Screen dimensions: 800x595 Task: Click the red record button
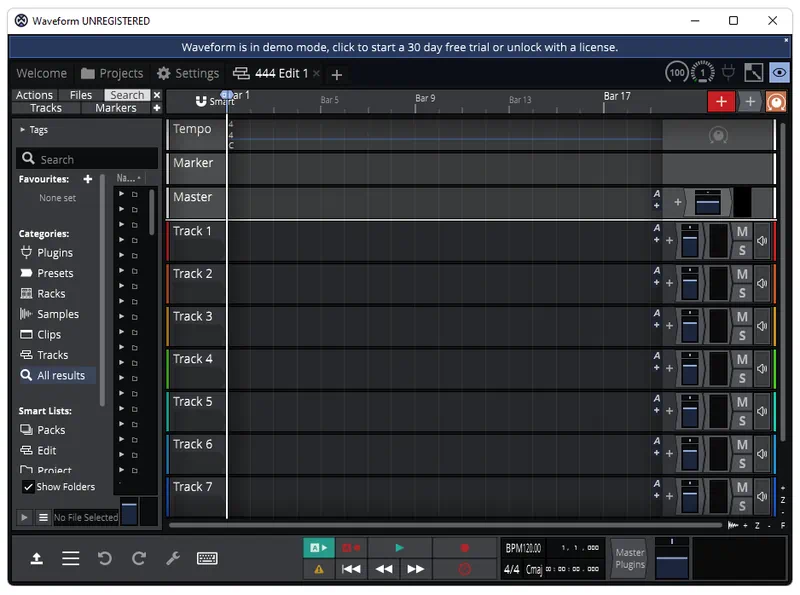[x=464, y=548]
